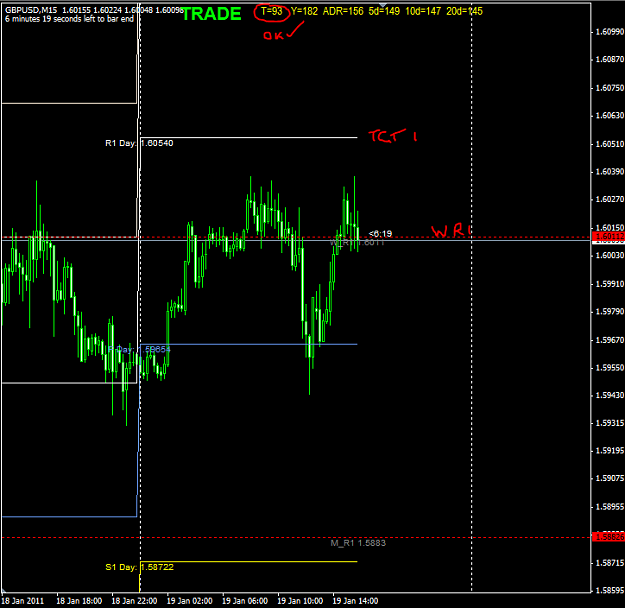Click 1.60750 on the price scale
Screen dimensions: 625x608
tap(609, 88)
